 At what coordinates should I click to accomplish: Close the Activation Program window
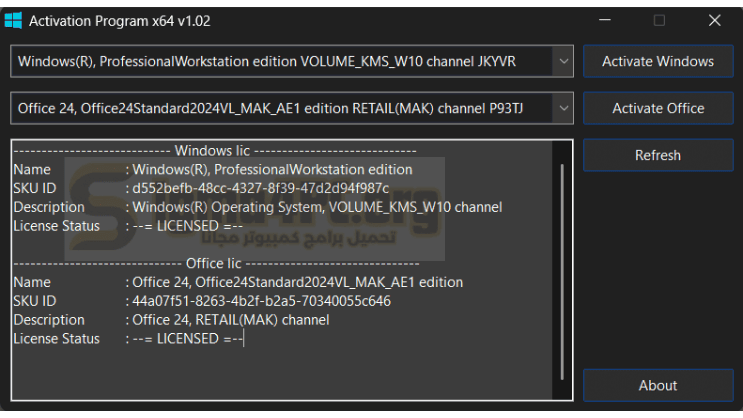click(715, 20)
